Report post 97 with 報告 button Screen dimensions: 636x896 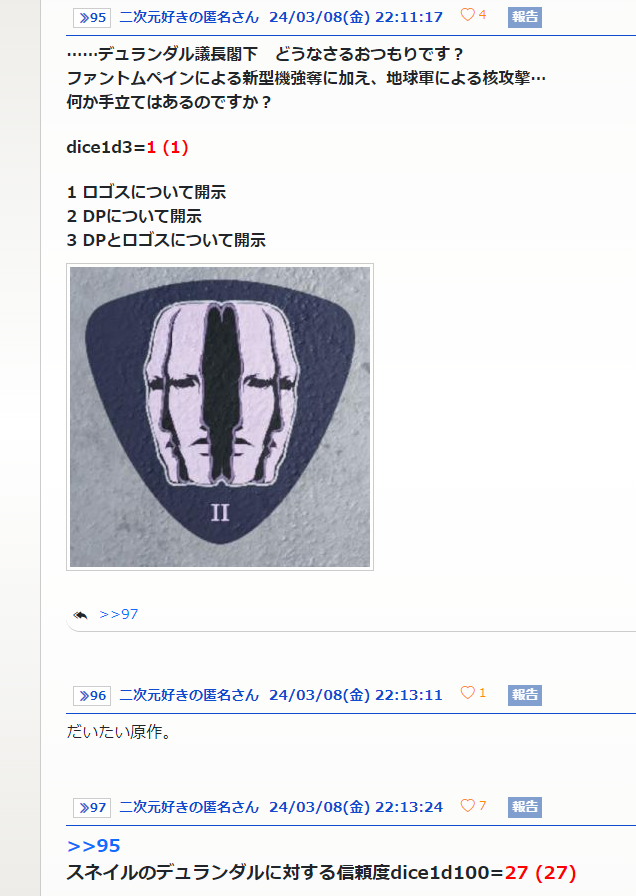525,807
